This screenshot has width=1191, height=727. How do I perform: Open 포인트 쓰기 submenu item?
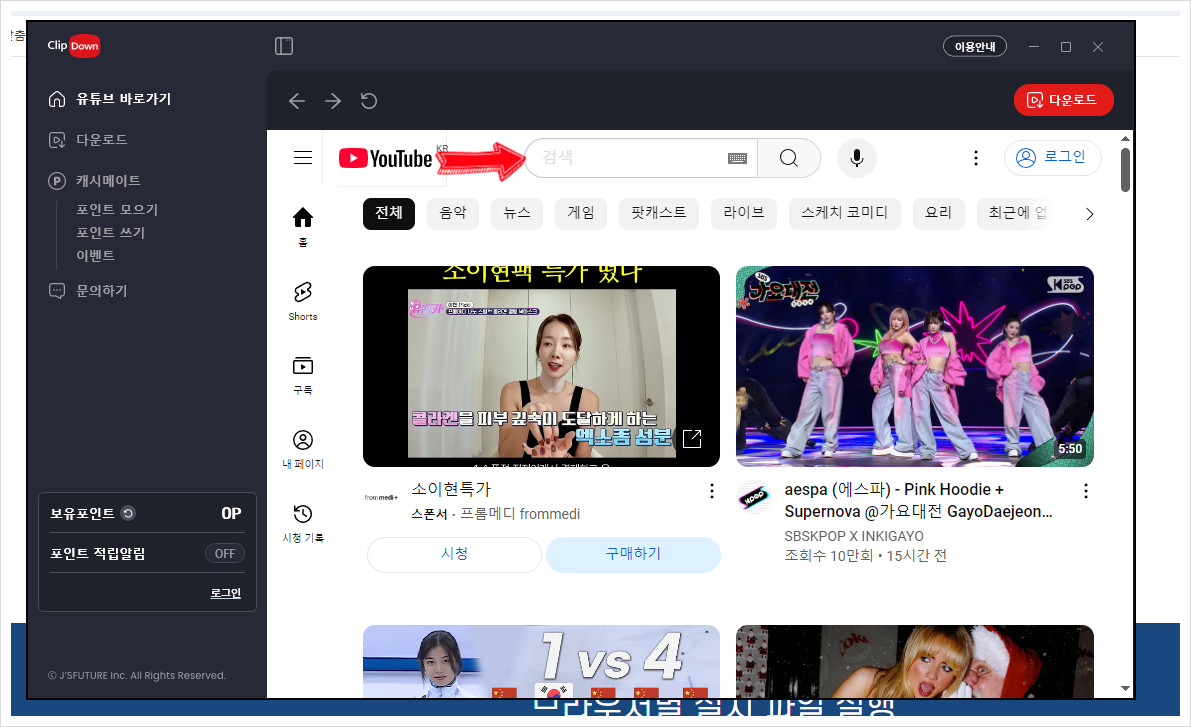(110, 232)
